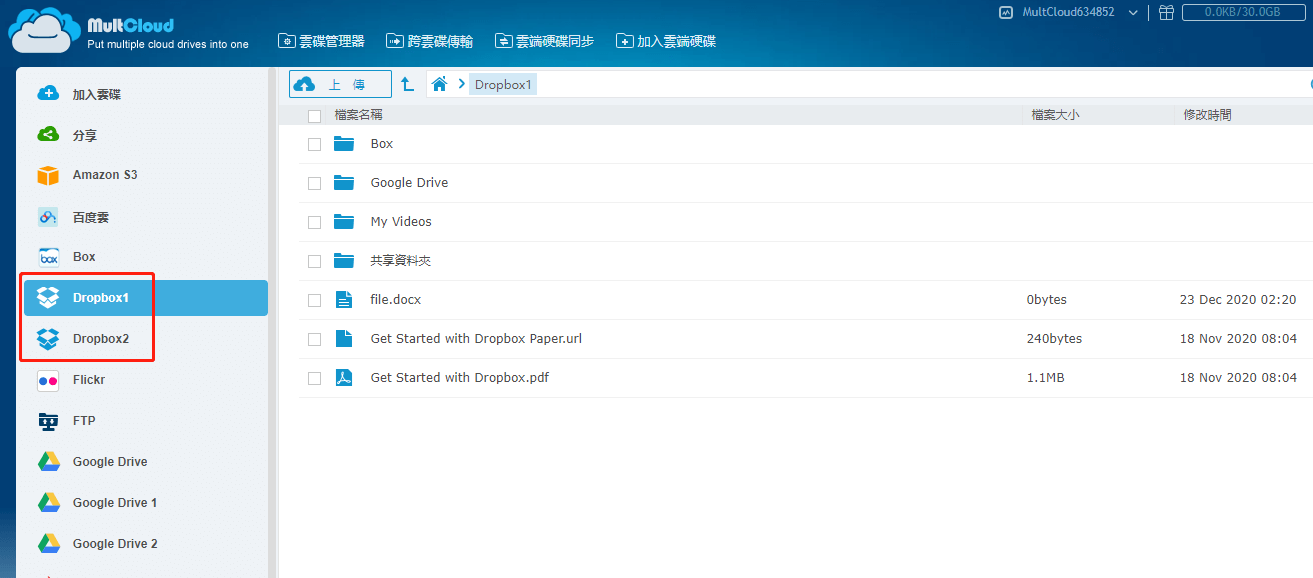Open 雲碟管理器 cloud manager tab
The height and width of the screenshot is (578, 1313).
click(321, 41)
